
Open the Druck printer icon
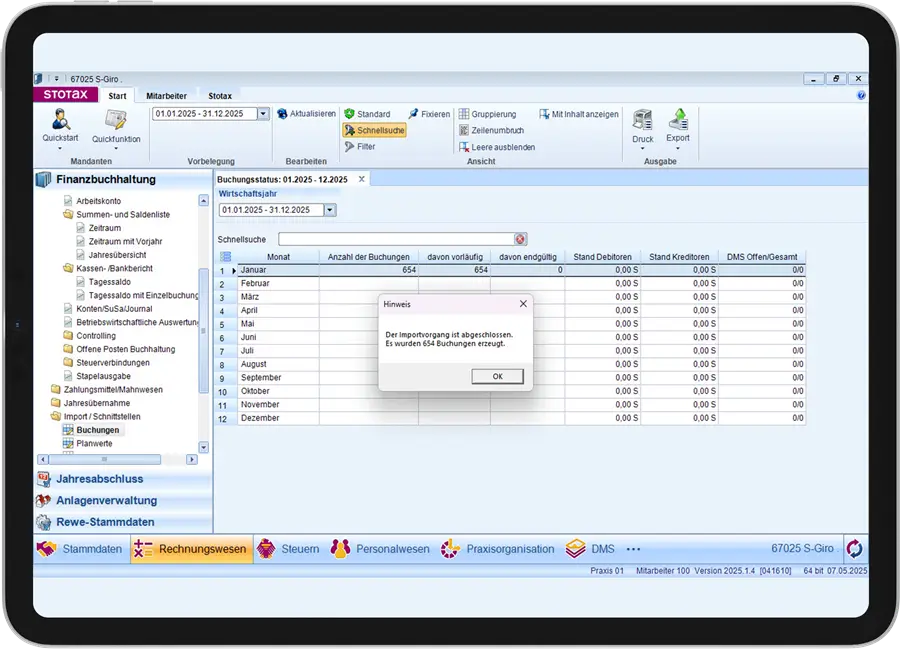coord(642,120)
